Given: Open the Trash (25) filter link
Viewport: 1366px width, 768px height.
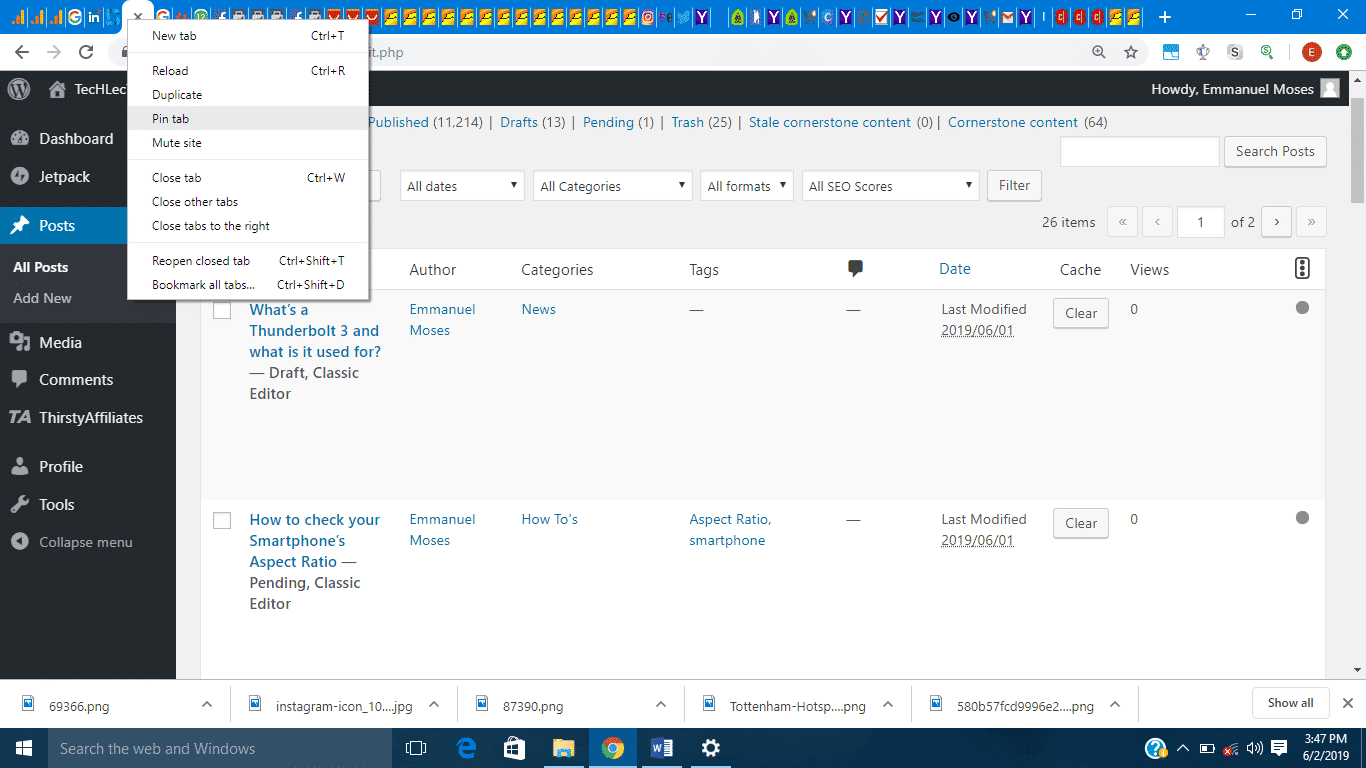Looking at the screenshot, I should coord(701,122).
